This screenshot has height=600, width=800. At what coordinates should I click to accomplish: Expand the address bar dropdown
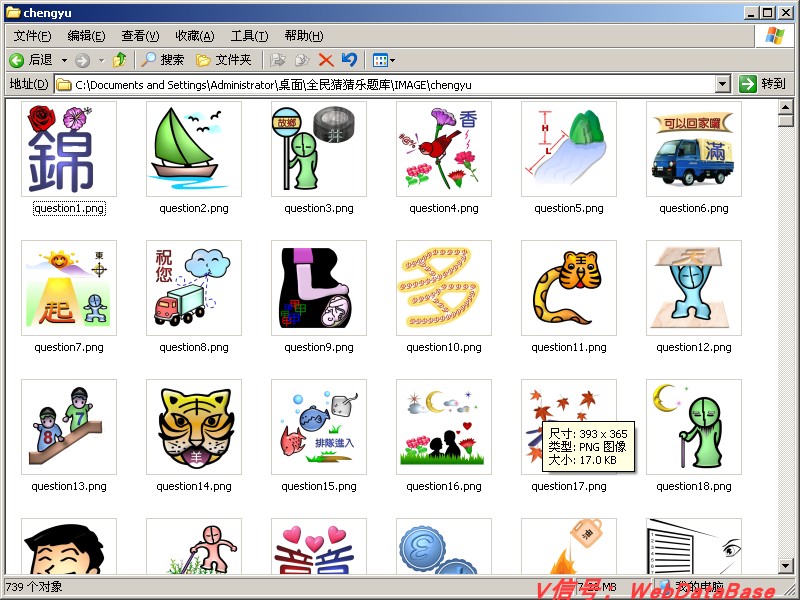pos(722,85)
